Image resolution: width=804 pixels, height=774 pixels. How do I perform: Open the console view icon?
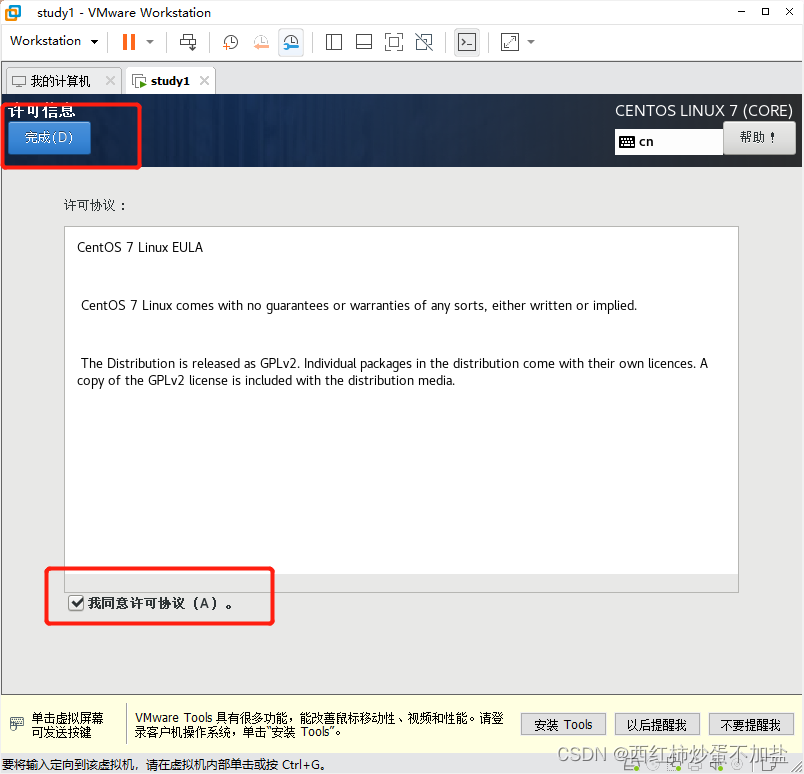point(467,42)
